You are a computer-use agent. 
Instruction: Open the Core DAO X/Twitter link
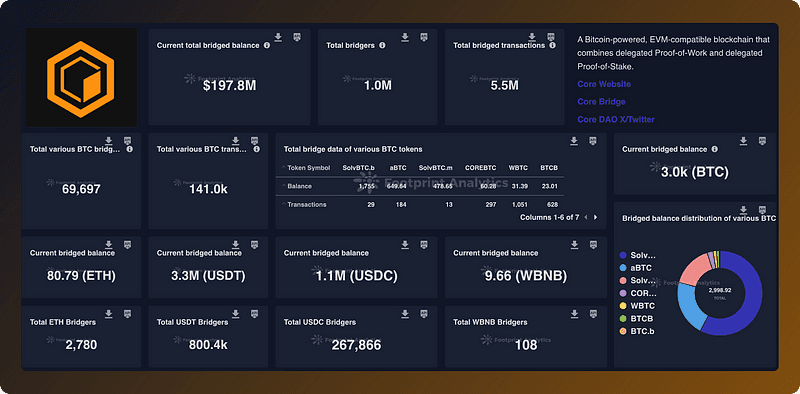pyautogui.click(x=616, y=119)
